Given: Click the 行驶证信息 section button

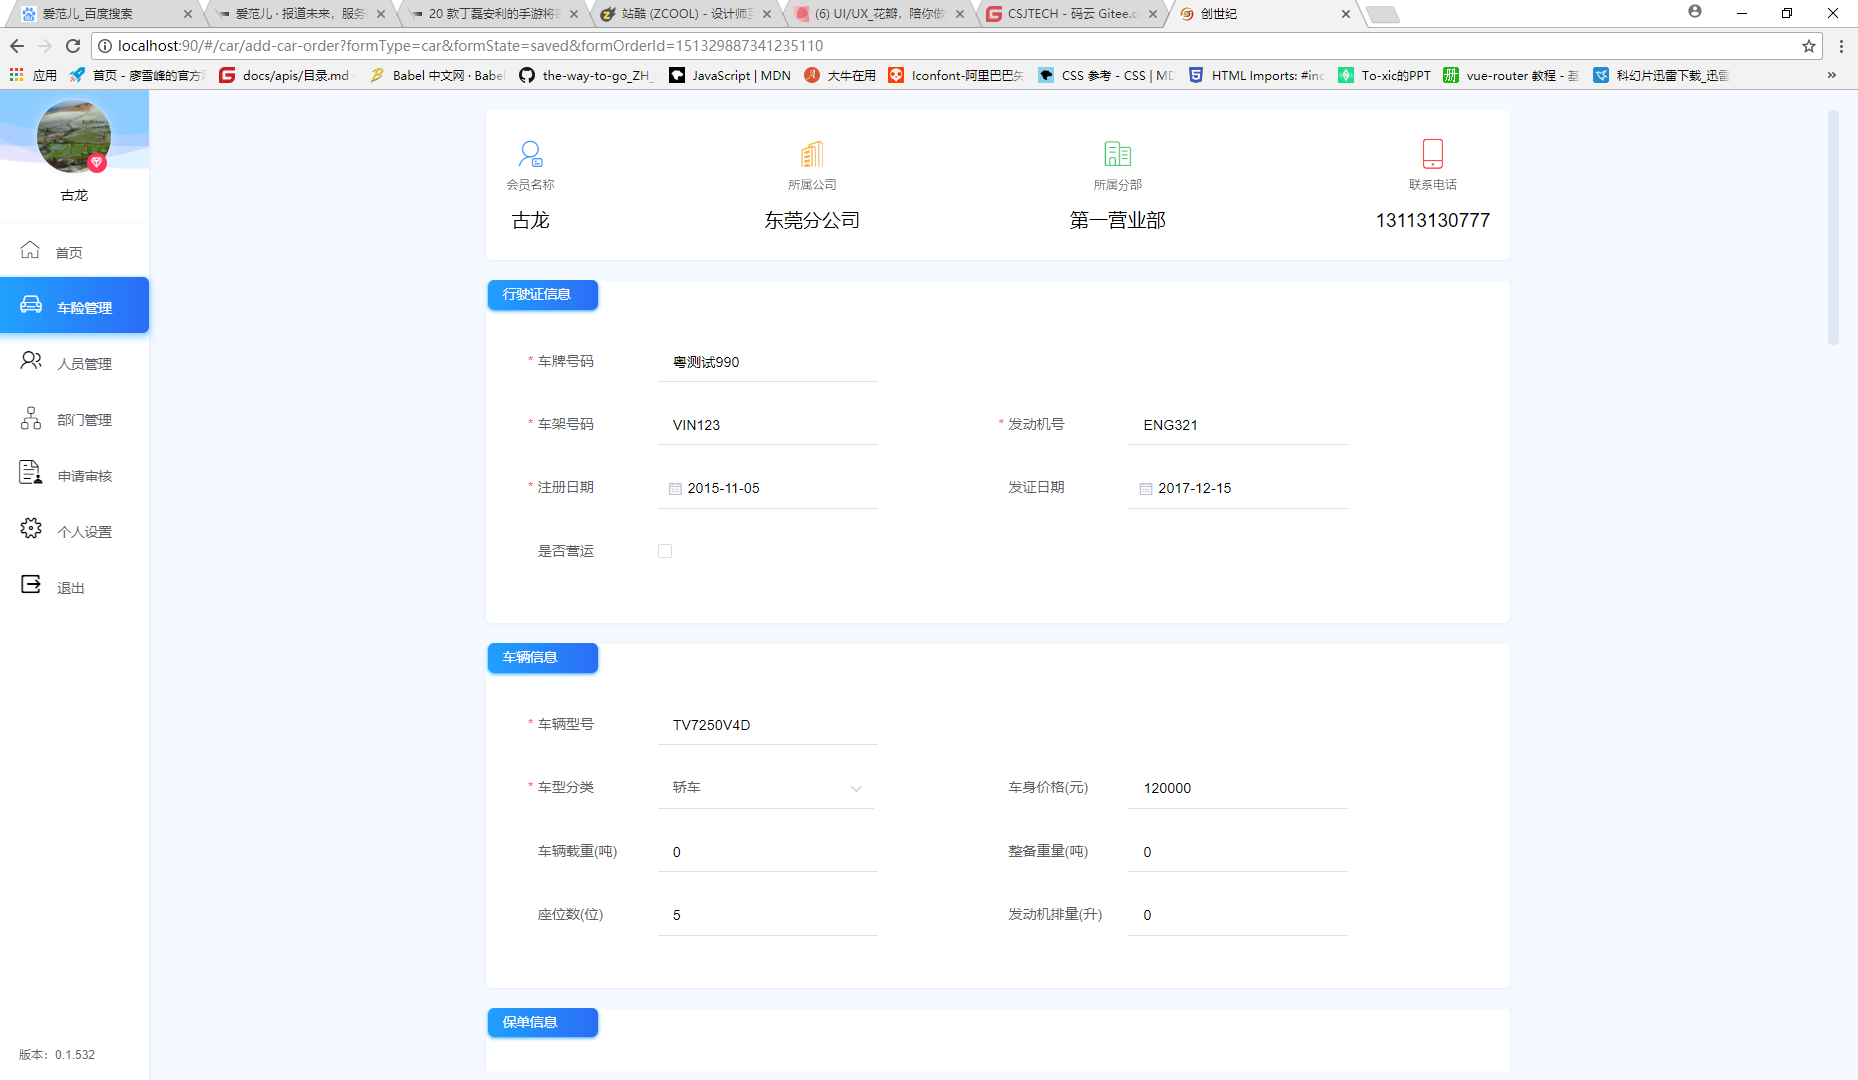Looking at the screenshot, I should tap(542, 294).
